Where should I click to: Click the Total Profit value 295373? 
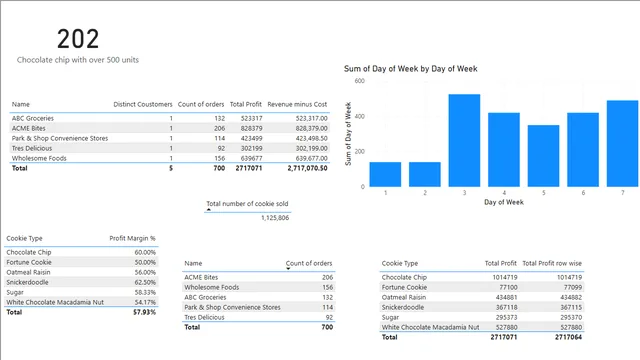point(506,317)
